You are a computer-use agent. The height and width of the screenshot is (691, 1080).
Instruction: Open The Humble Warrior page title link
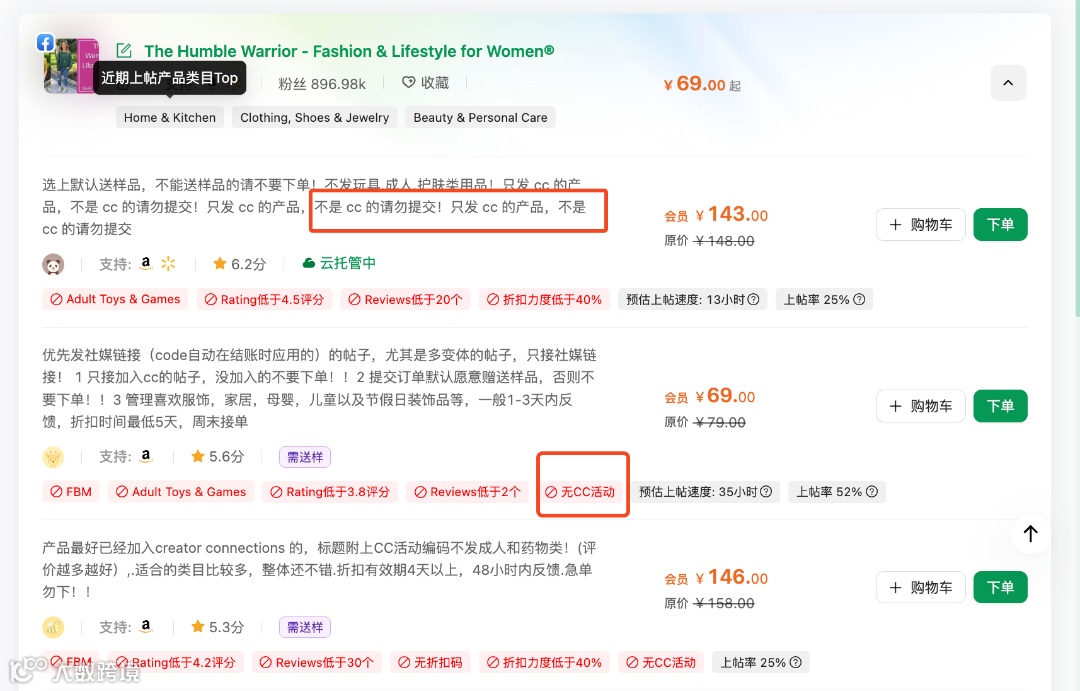tap(349, 51)
